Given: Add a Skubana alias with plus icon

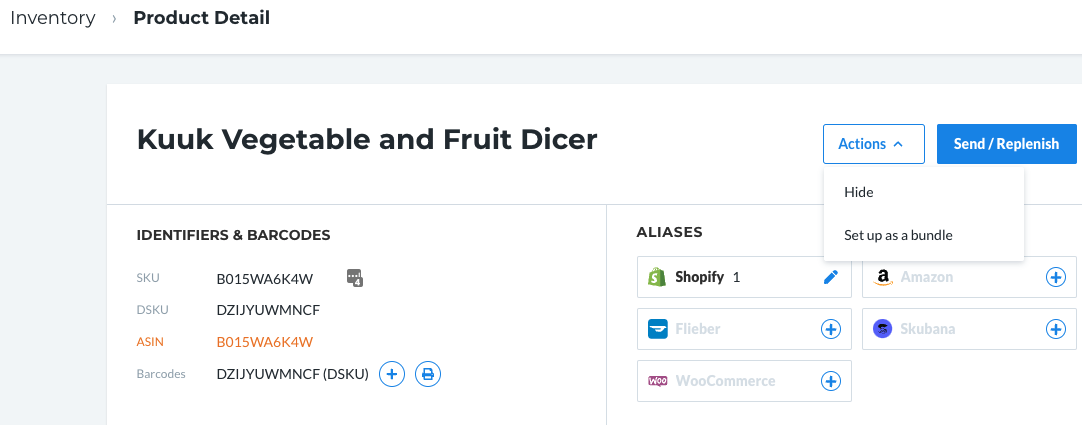Looking at the screenshot, I should click(1056, 329).
